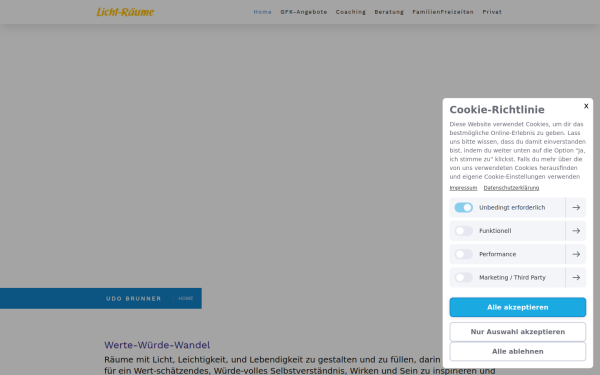Viewport: 600px width, 375px height.
Task: Reject all cookies with Alle ablehnen
Action: (517, 351)
